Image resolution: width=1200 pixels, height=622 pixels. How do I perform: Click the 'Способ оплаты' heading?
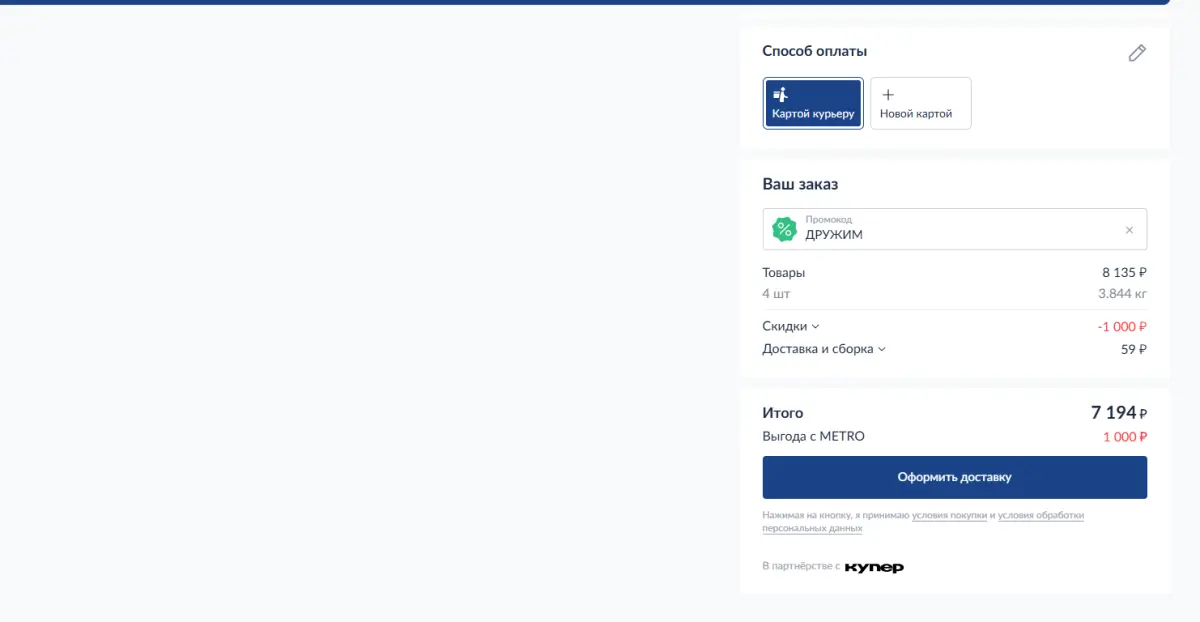(815, 51)
